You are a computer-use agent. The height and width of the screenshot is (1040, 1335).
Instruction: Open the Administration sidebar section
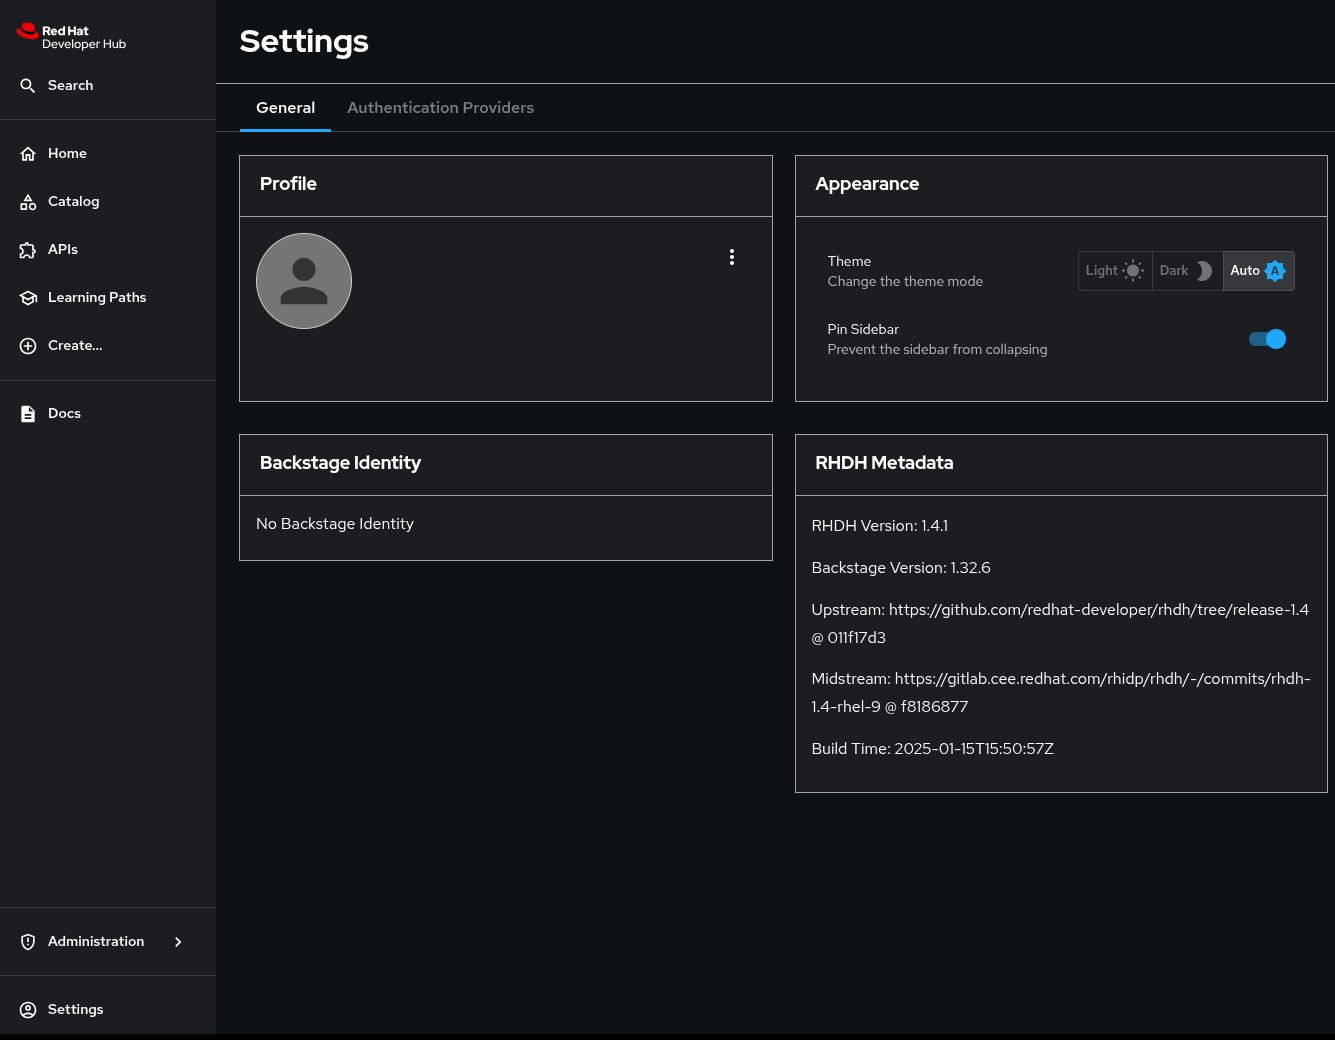click(96, 942)
